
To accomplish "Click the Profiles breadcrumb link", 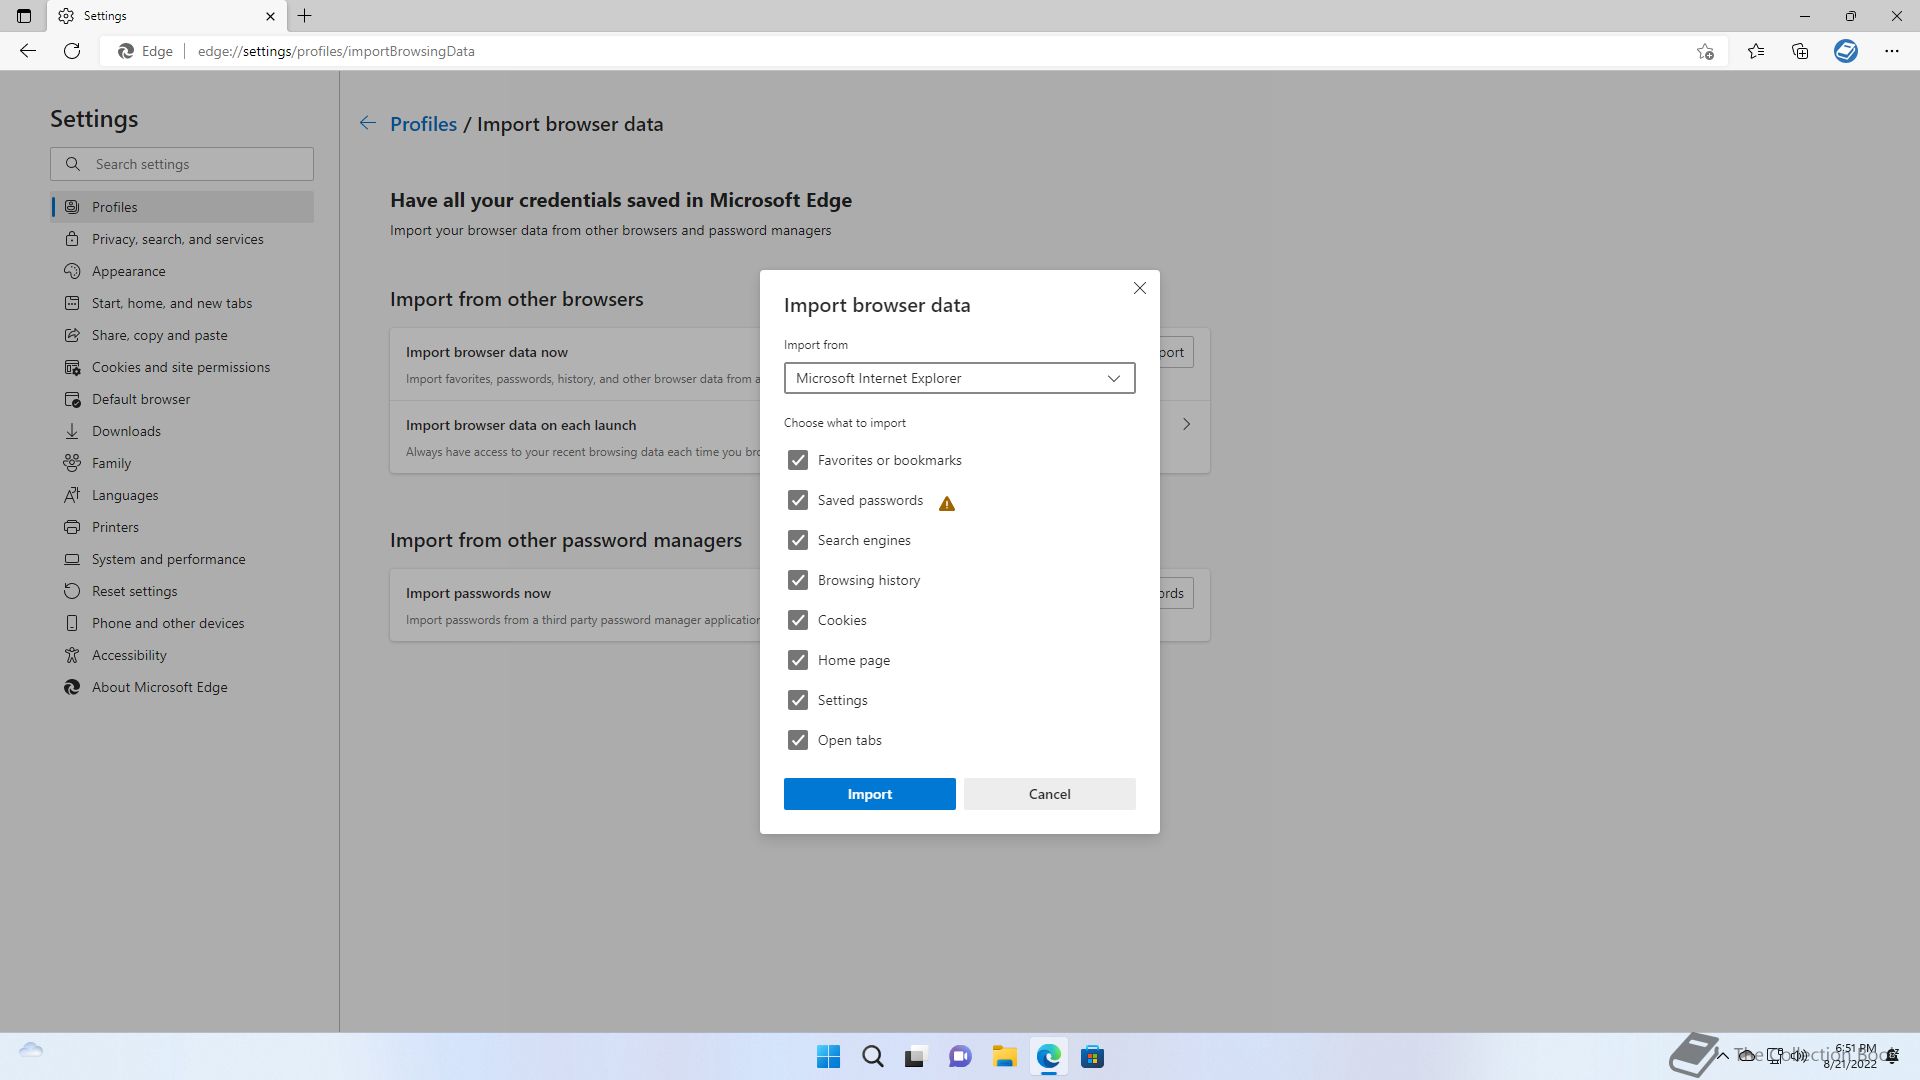I will coord(423,124).
